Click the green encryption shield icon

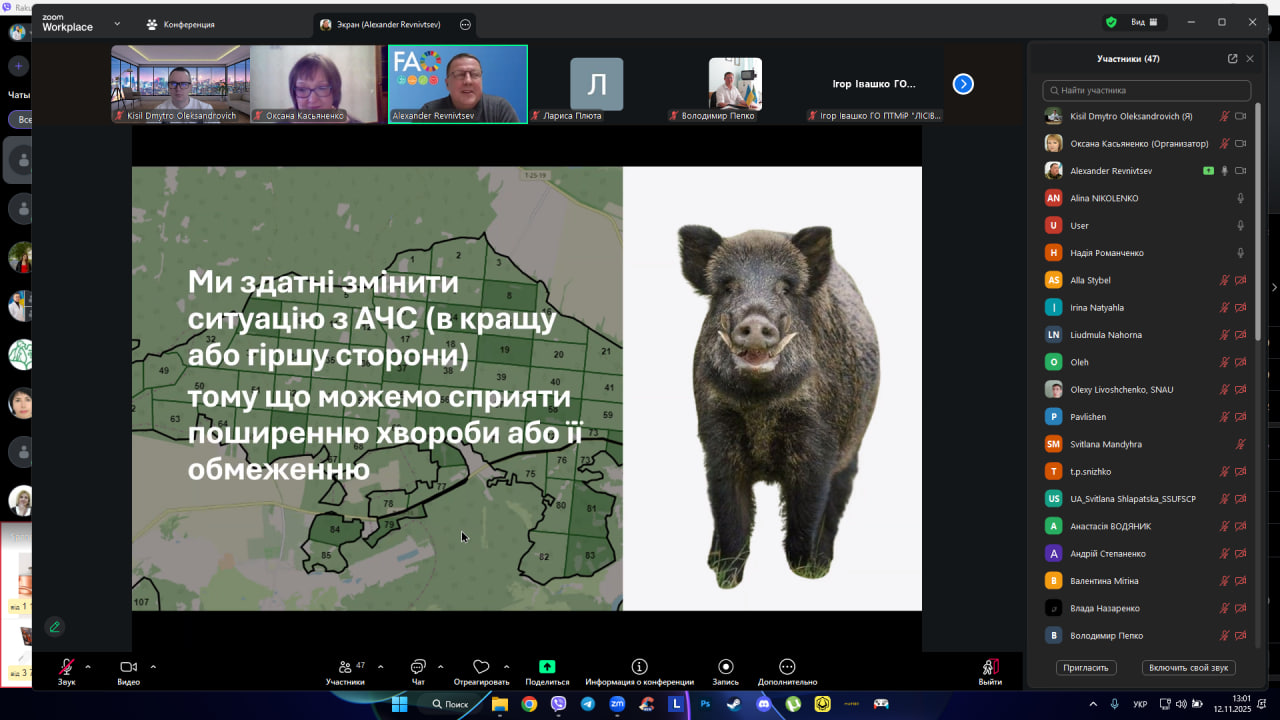(x=1111, y=22)
